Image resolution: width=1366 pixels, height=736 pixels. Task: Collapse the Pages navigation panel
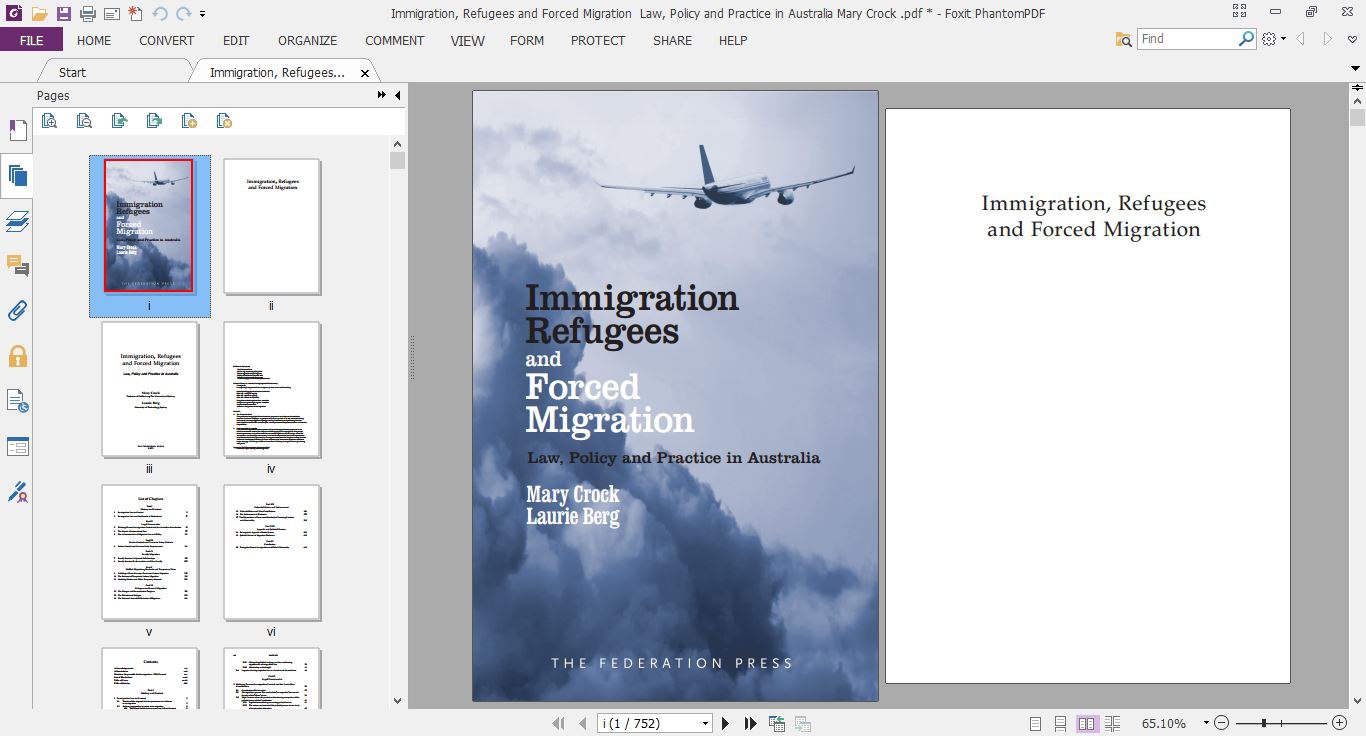398,95
